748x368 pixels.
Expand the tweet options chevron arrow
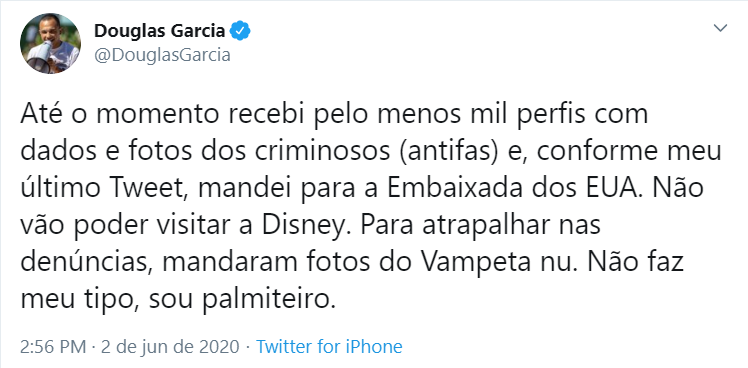720,28
